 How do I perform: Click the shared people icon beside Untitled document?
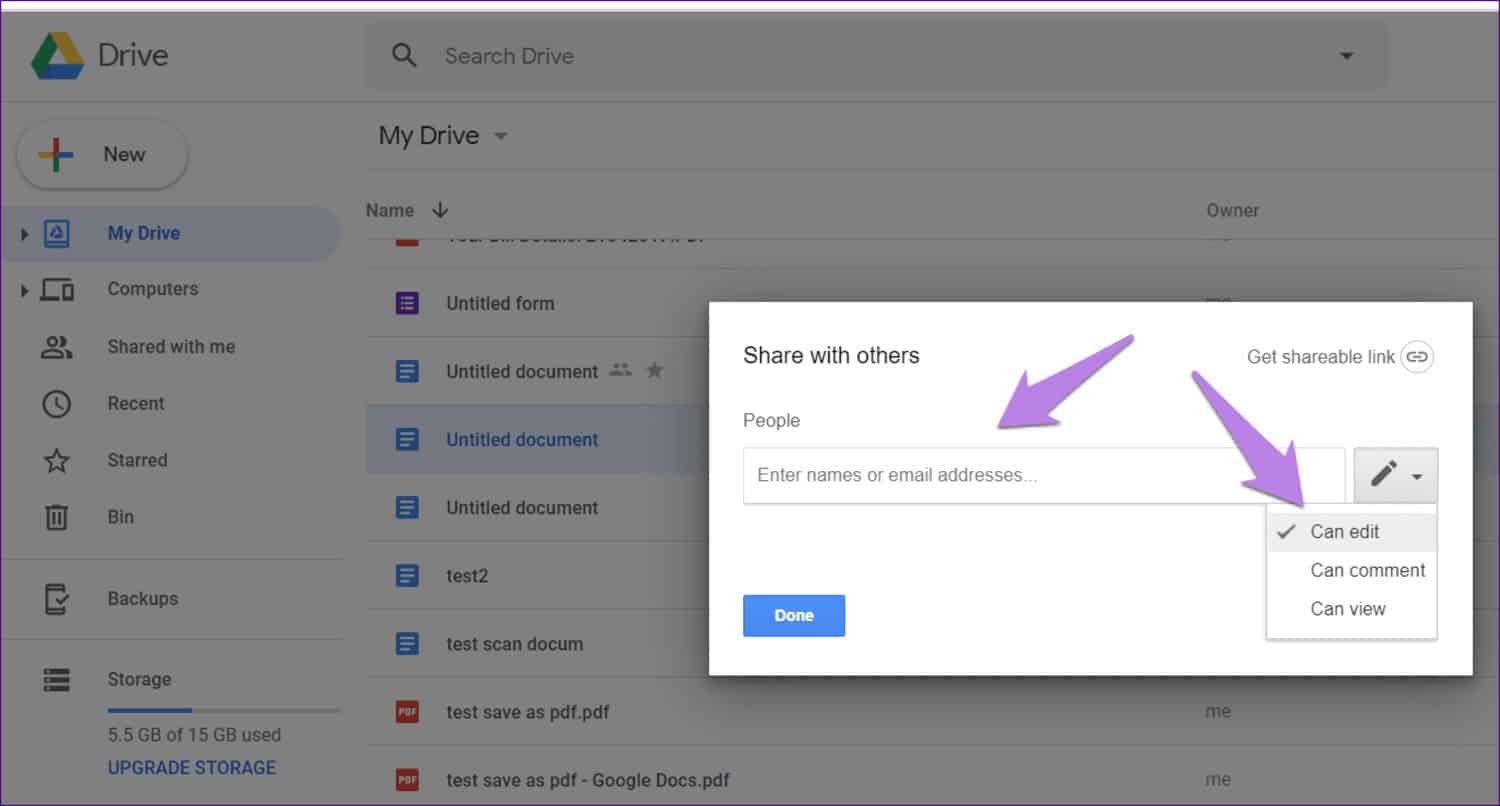tap(621, 370)
